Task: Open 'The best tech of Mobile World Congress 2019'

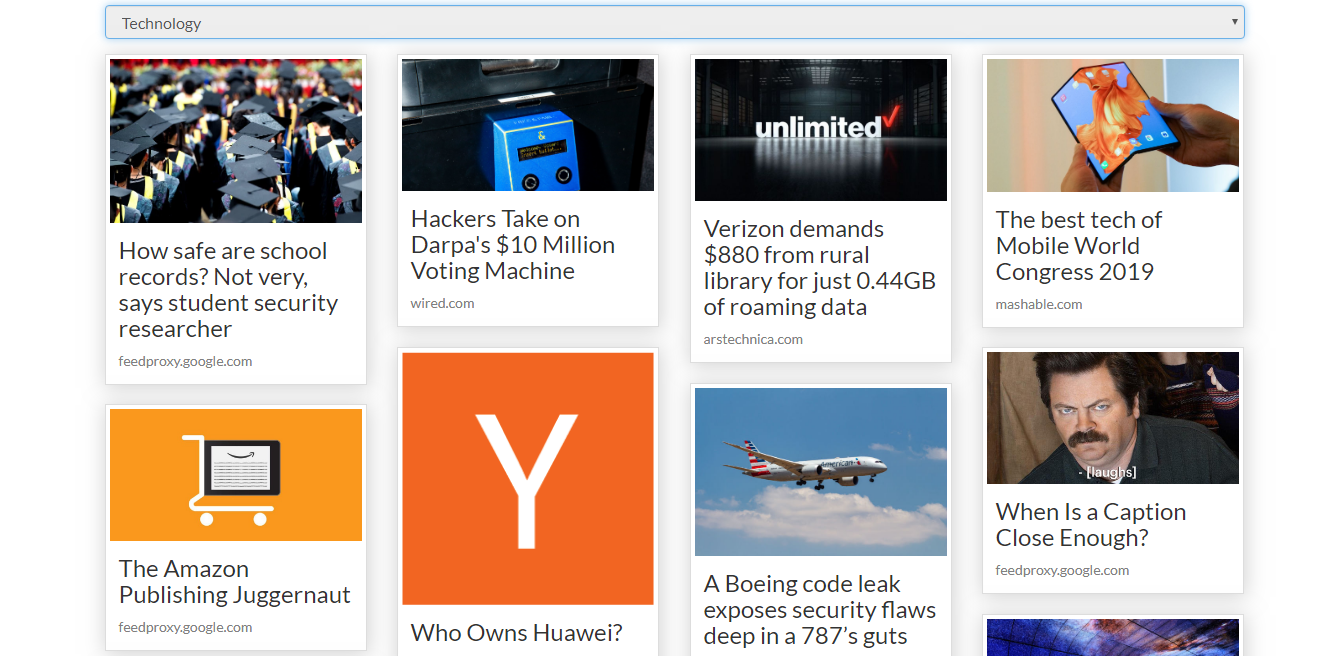Action: click(x=1079, y=246)
